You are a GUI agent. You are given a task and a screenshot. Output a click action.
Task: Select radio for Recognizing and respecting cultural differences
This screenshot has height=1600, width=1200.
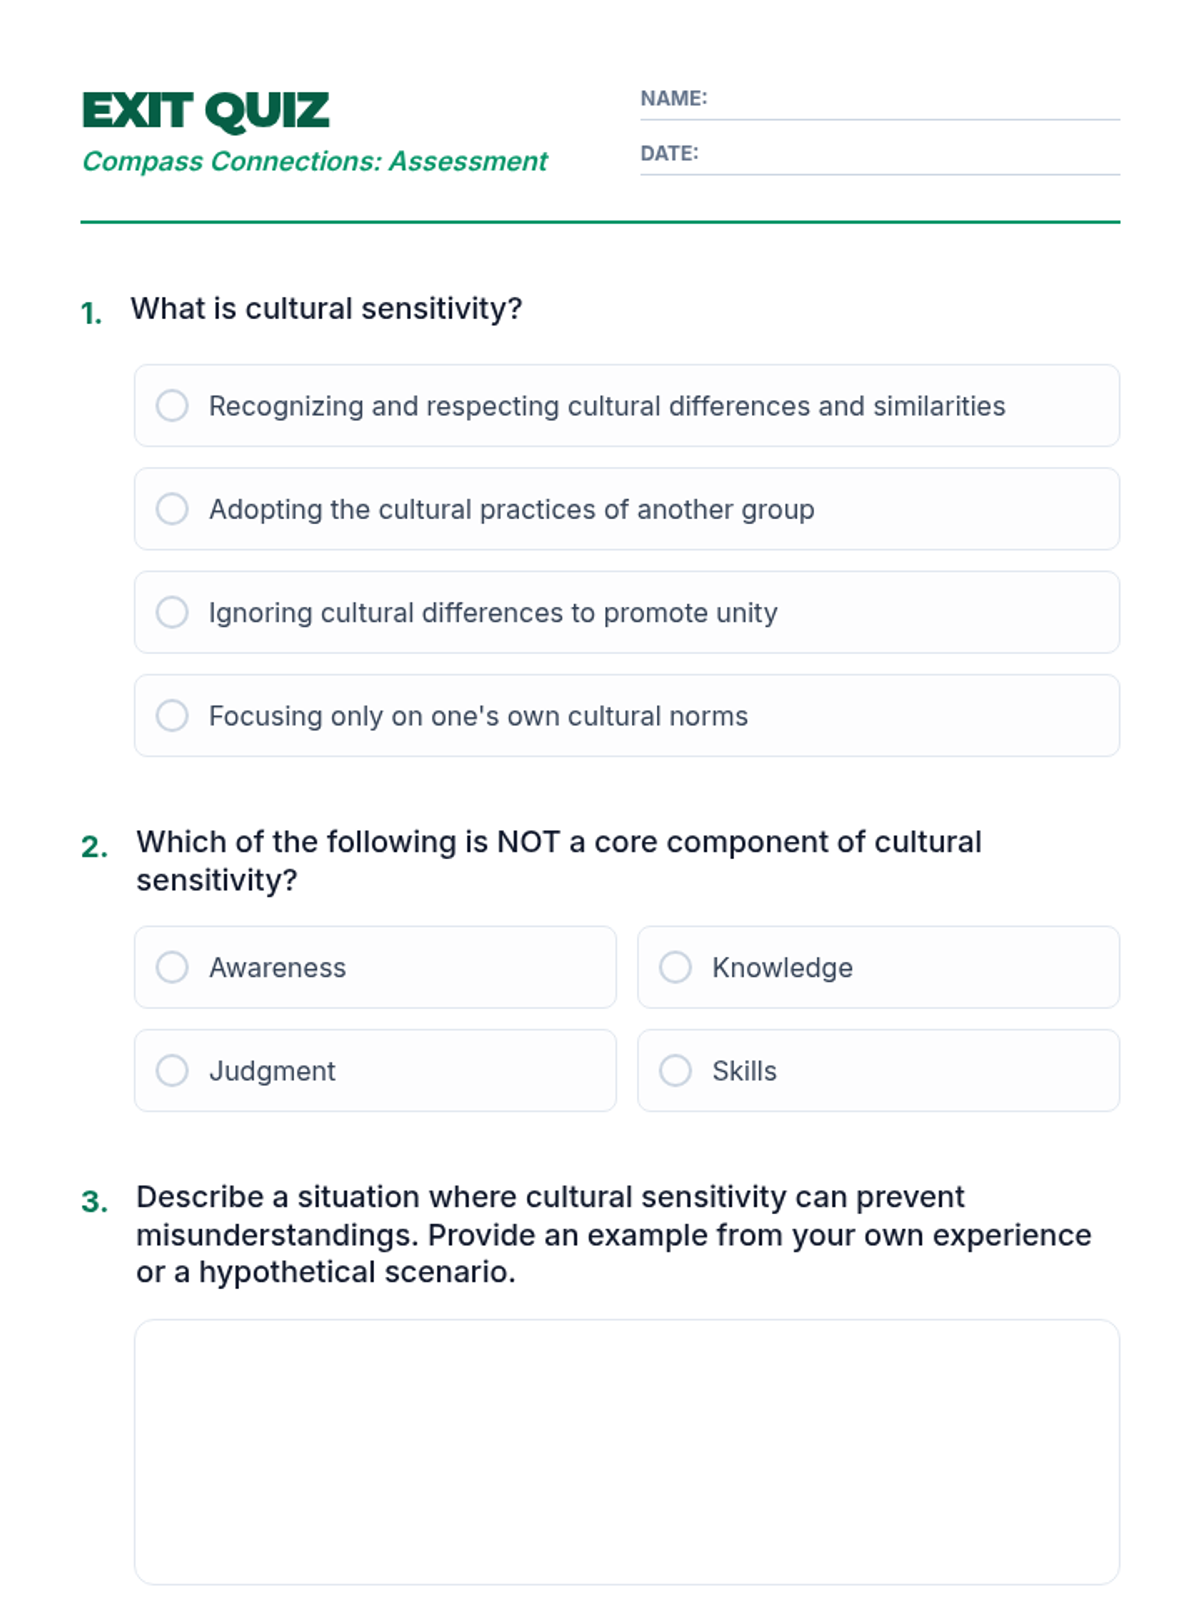[172, 405]
